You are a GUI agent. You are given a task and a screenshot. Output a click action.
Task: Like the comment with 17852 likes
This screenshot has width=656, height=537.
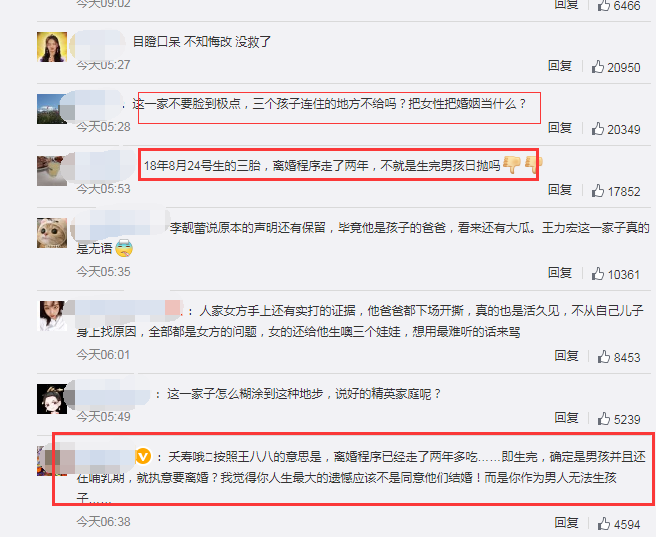click(x=597, y=190)
